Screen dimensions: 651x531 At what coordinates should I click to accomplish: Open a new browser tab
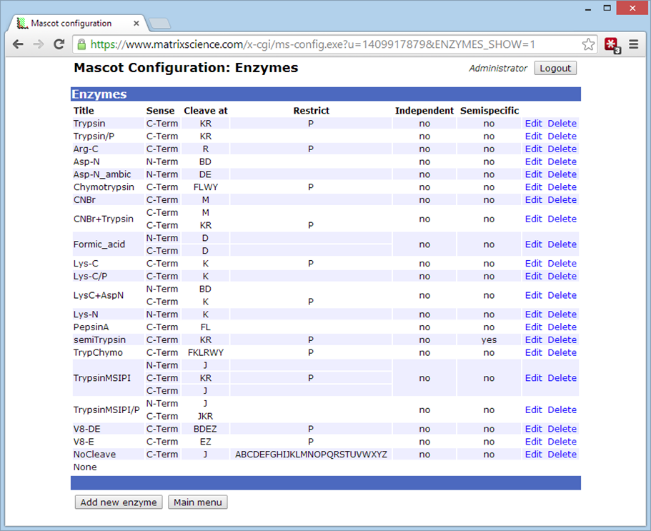160,24
